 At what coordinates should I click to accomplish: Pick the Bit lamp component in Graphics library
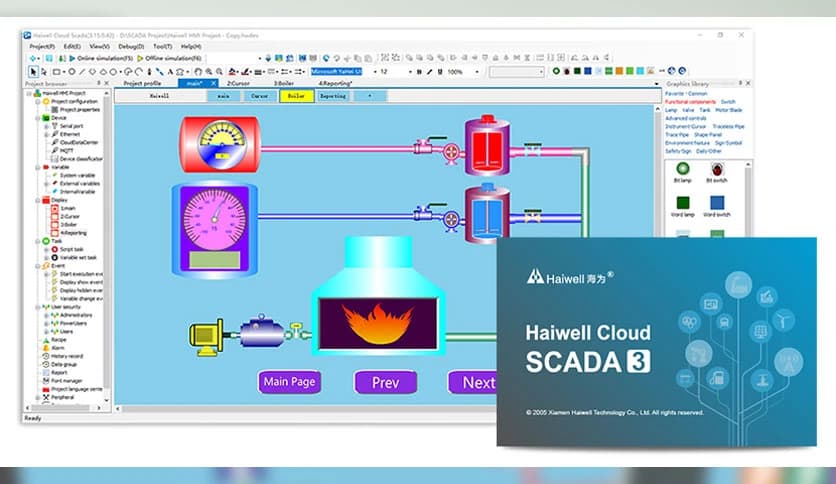point(682,172)
